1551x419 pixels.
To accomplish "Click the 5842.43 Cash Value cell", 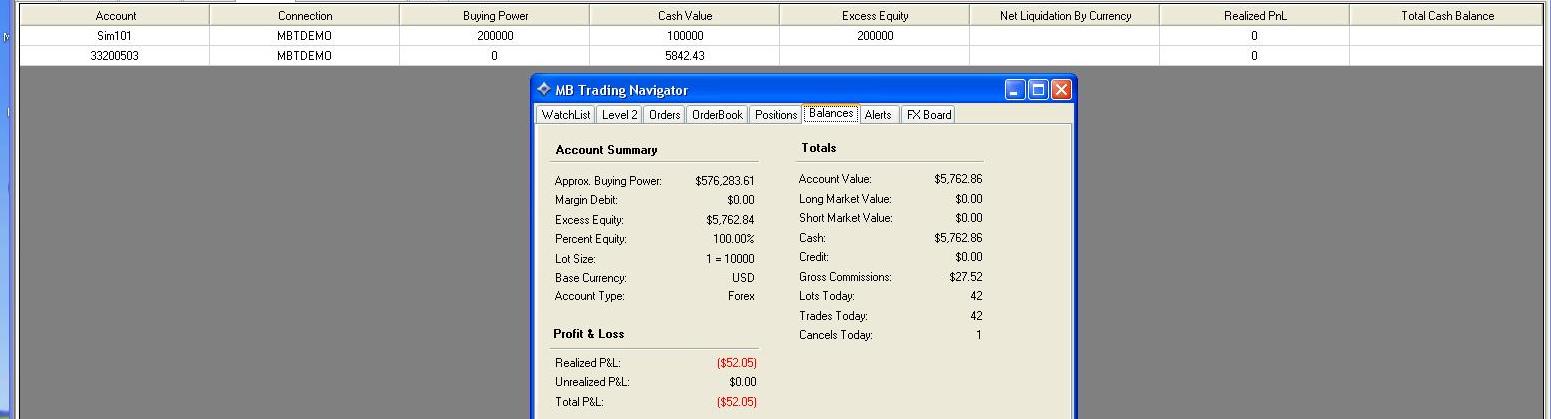I will [685, 56].
